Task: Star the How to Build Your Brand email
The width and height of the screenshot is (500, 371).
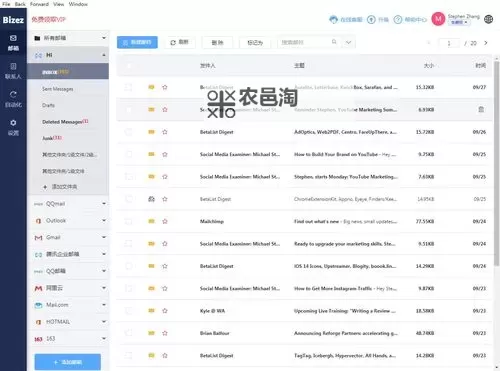Action: click(165, 154)
